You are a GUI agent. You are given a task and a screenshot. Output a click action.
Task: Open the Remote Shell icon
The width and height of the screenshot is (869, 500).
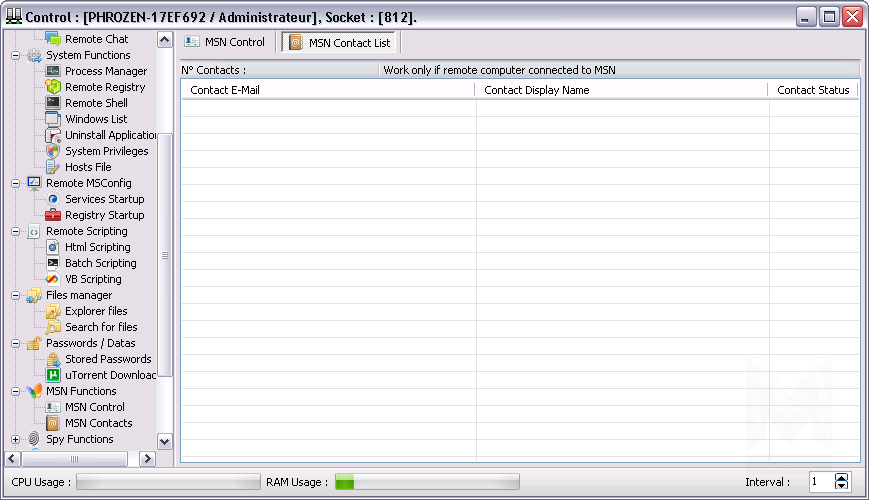pyautogui.click(x=53, y=103)
